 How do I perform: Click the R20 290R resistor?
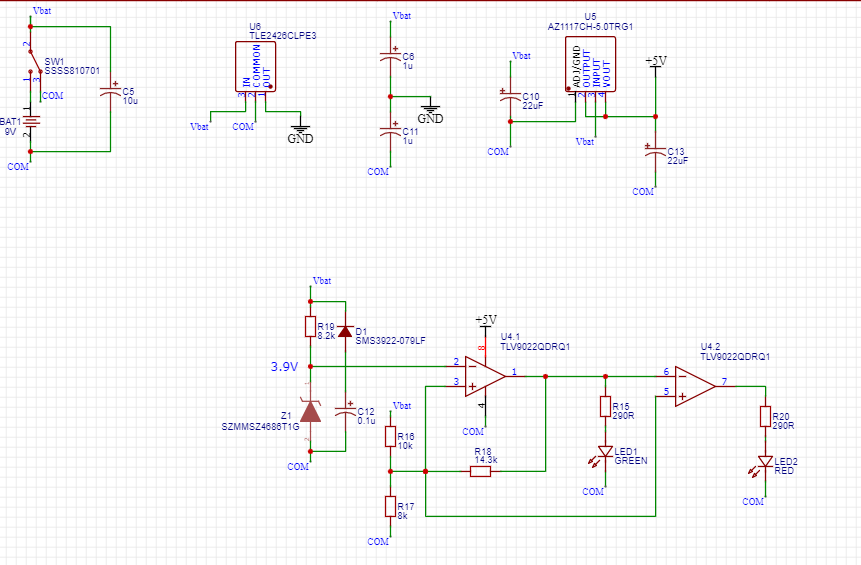coord(765,416)
